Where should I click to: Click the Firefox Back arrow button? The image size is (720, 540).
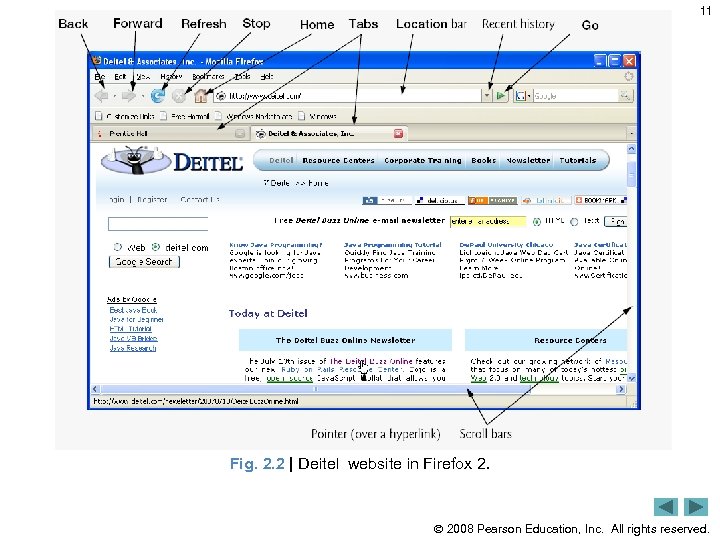[x=101, y=96]
